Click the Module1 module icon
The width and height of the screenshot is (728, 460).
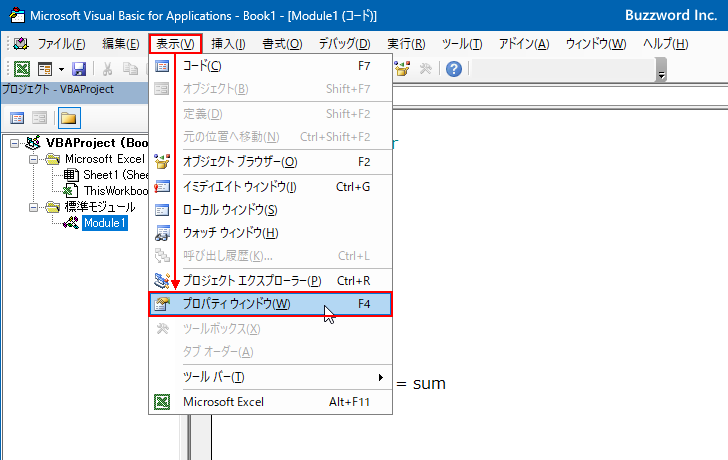pos(71,223)
